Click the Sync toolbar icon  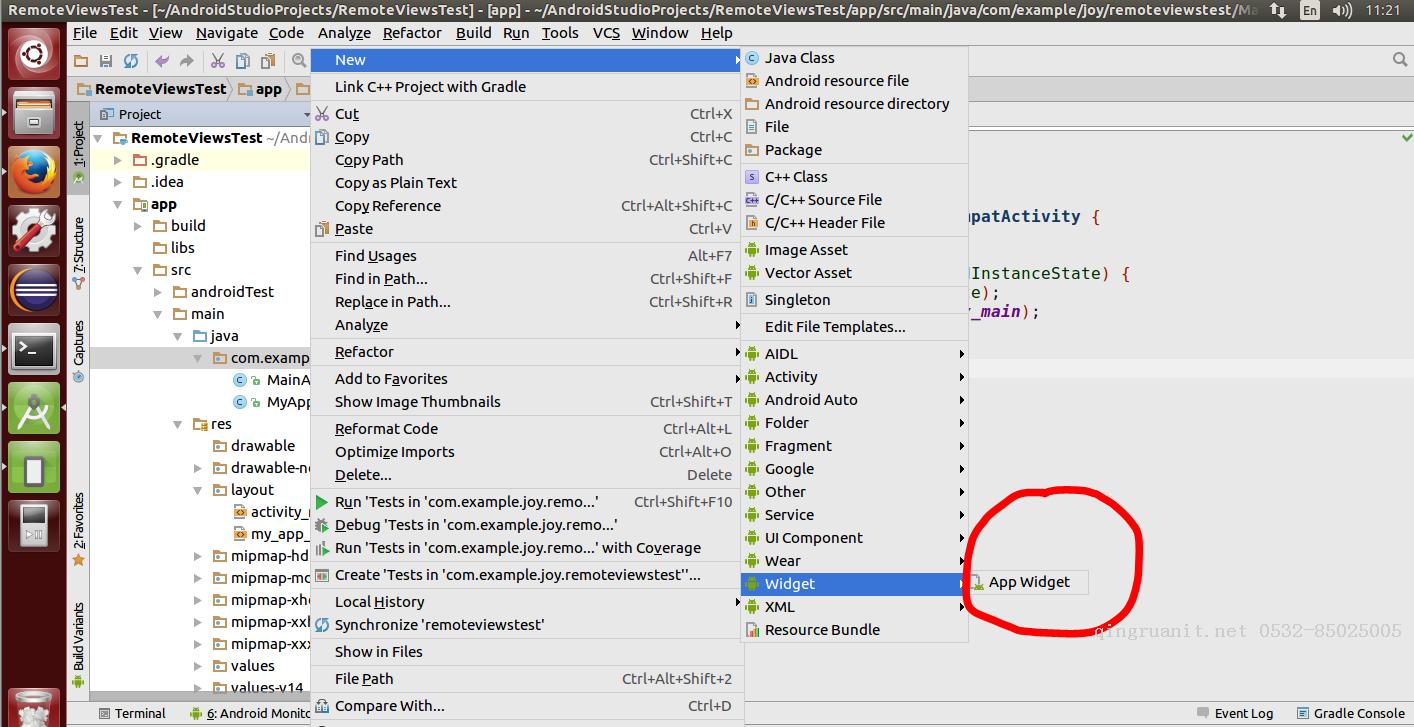coord(130,61)
